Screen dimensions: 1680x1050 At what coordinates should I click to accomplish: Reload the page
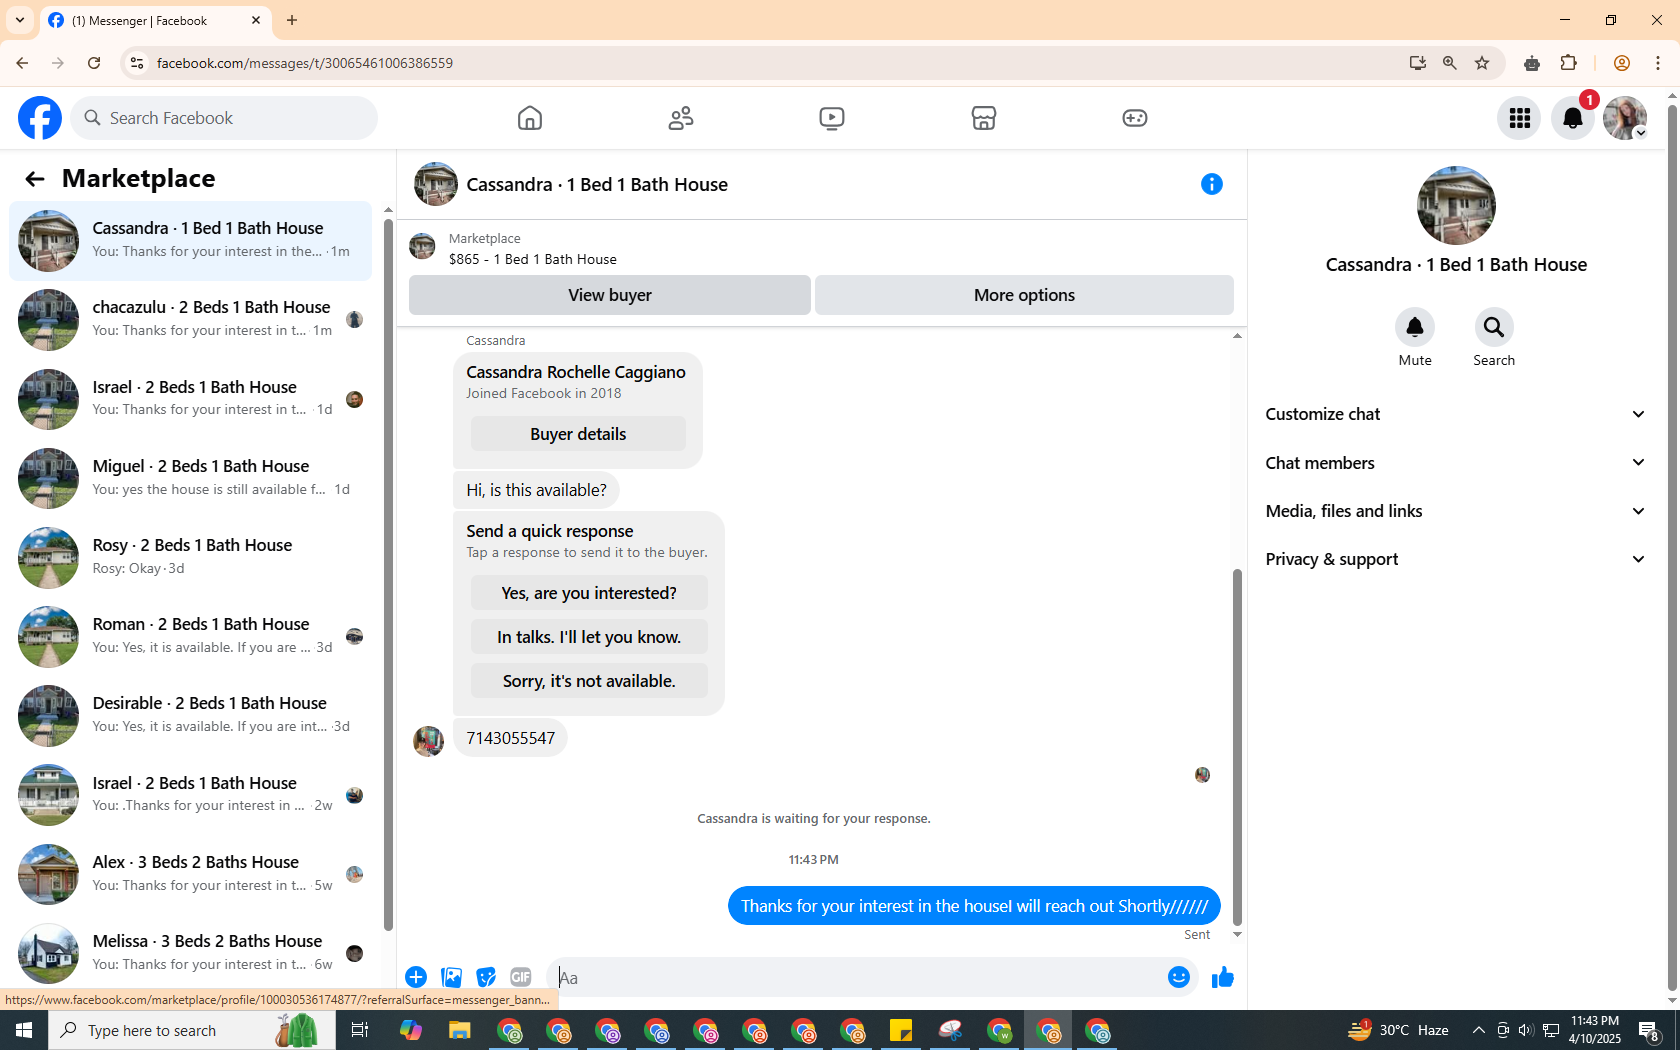tap(94, 63)
